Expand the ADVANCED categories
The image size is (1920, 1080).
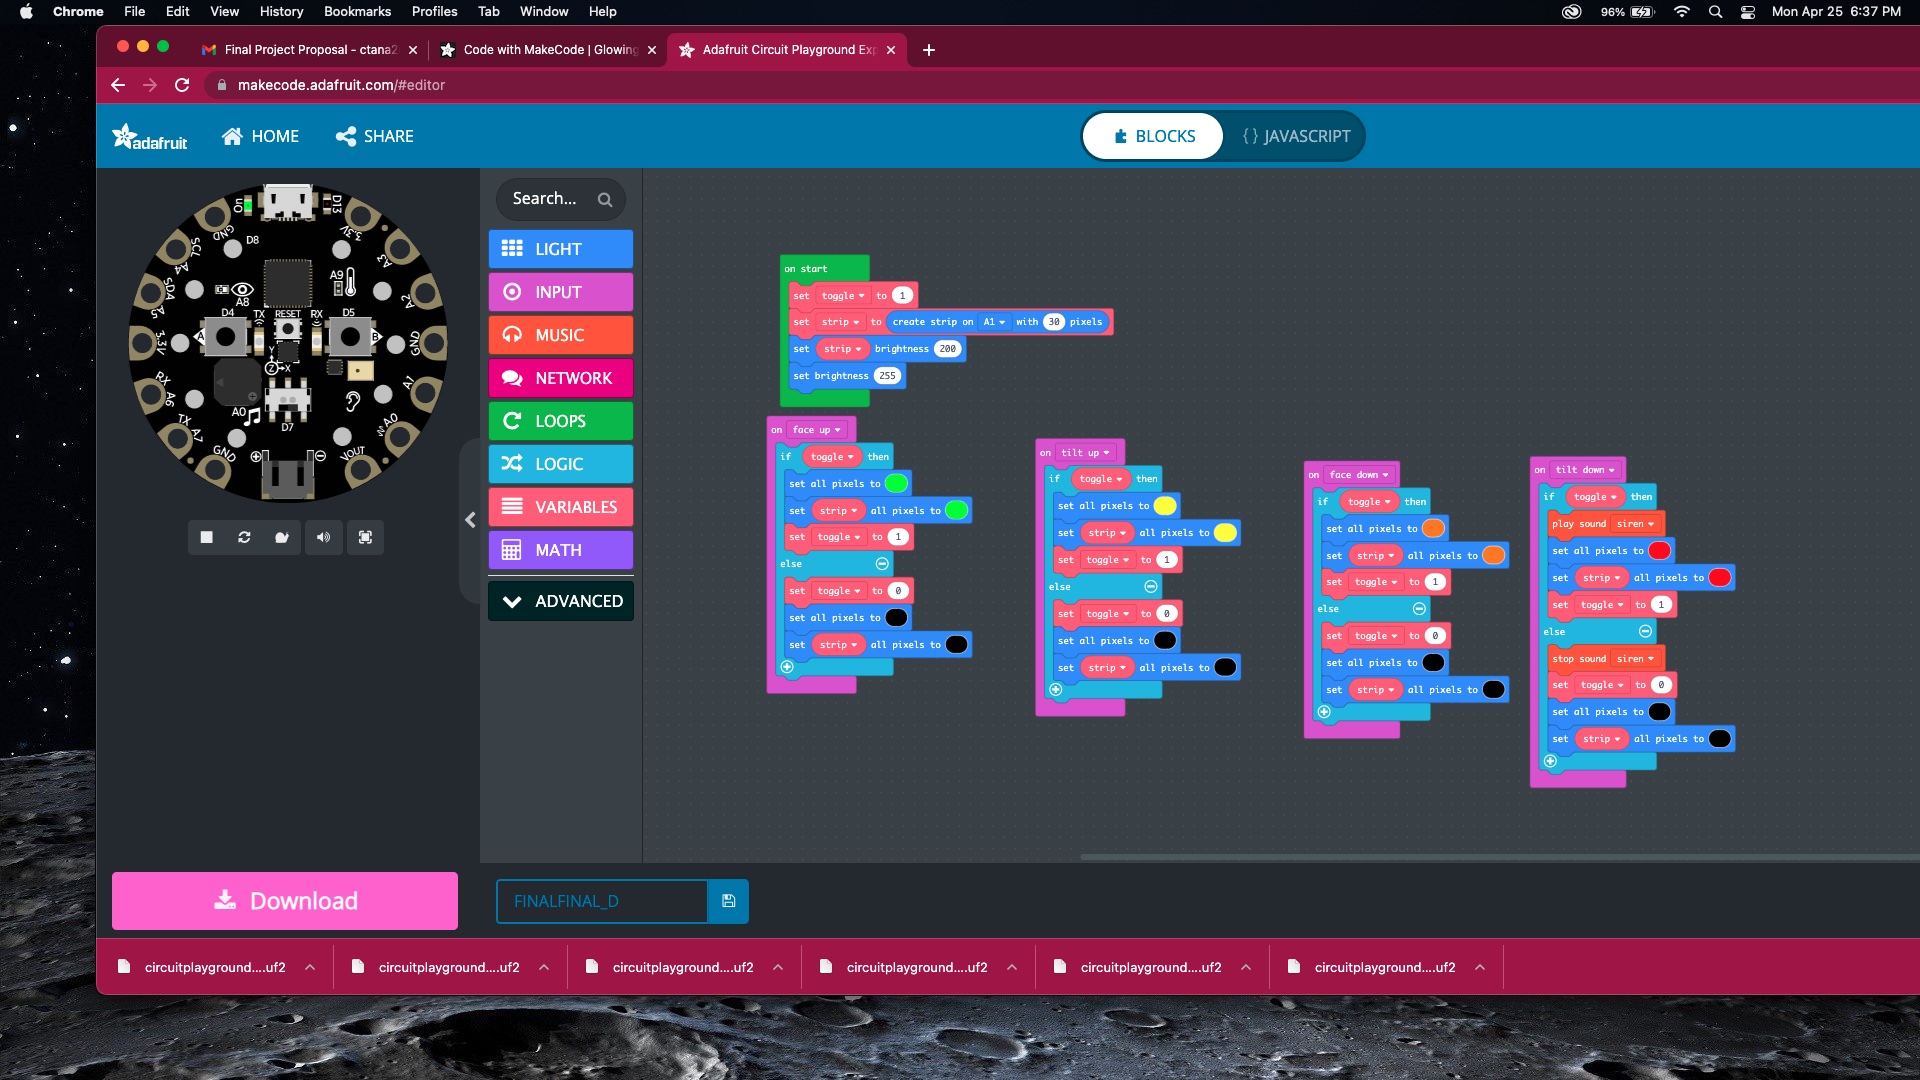[560, 601]
